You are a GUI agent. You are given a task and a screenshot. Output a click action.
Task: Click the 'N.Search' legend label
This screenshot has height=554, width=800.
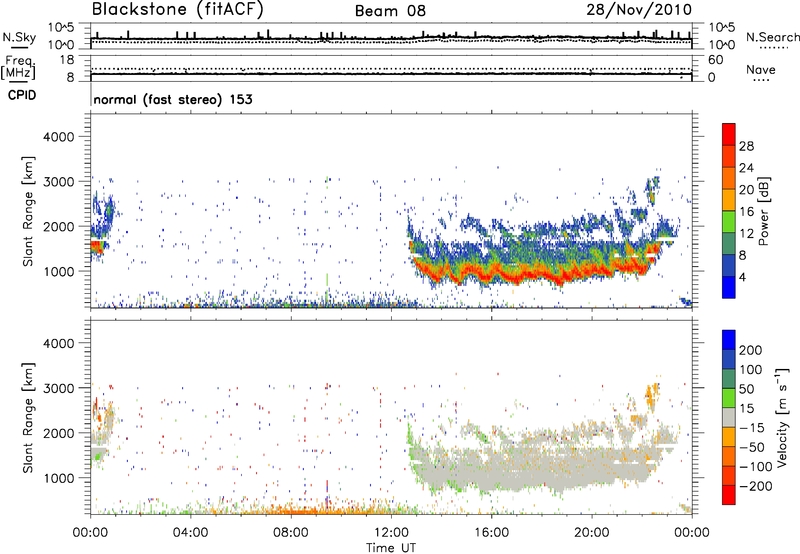(772, 37)
